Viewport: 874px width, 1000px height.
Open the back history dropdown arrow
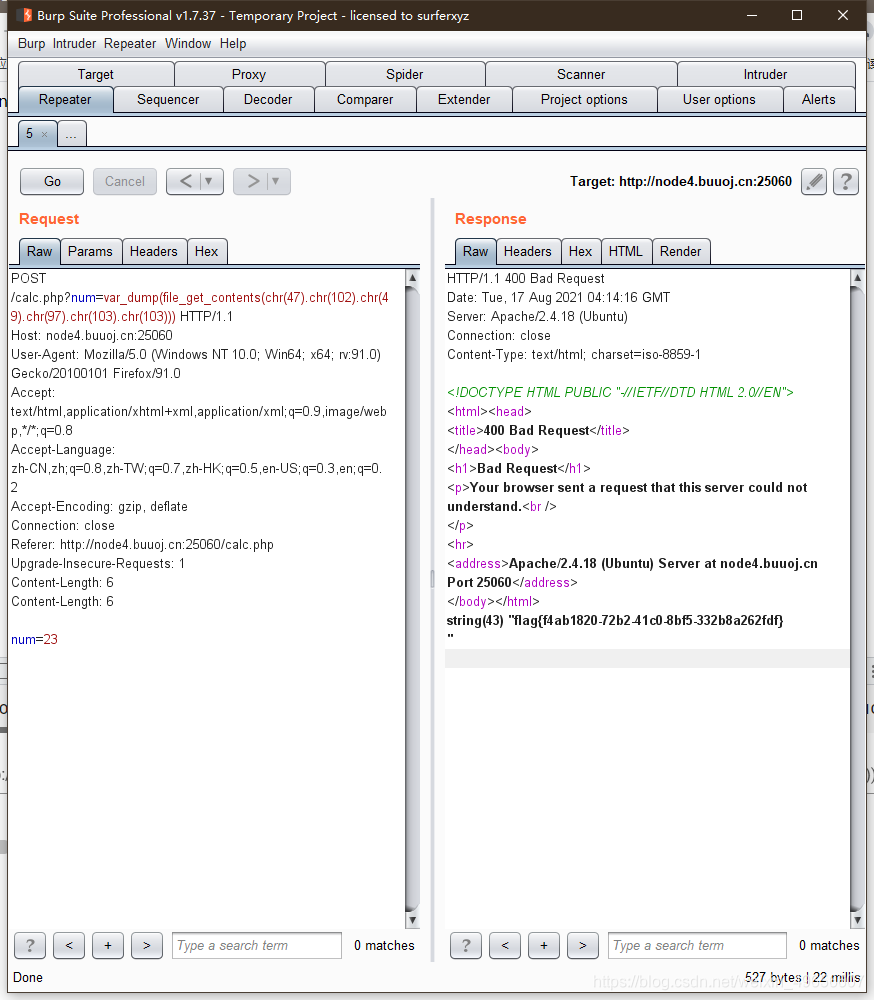pos(209,182)
